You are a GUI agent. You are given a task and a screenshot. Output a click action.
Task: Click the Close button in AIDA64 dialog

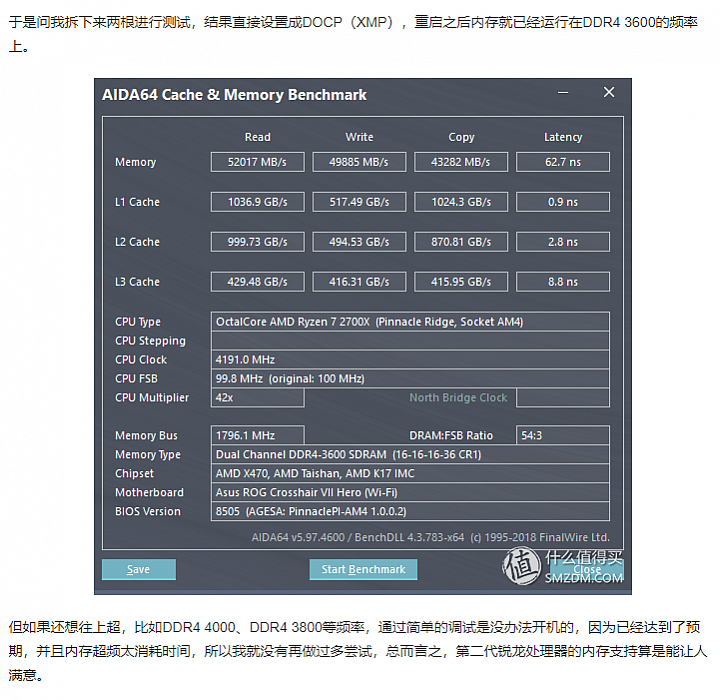(587, 570)
